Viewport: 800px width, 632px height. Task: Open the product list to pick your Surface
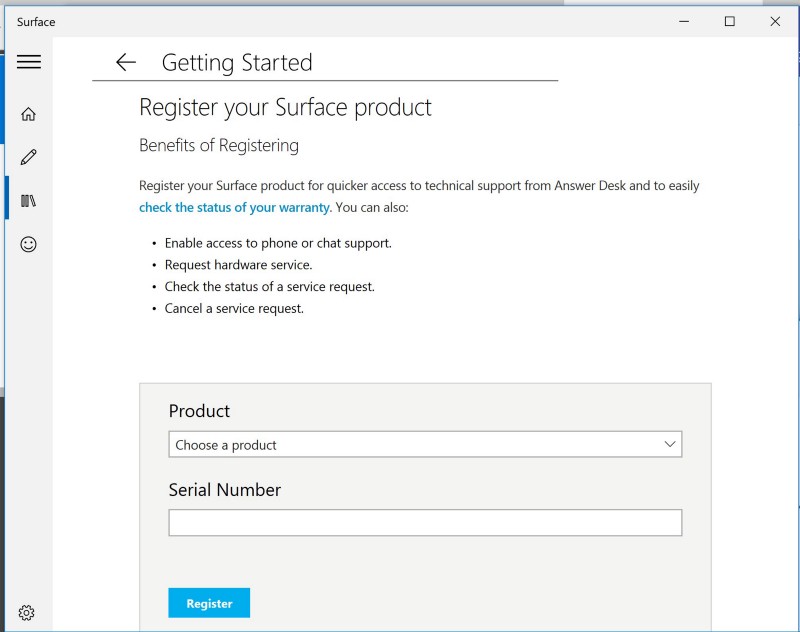(x=425, y=444)
